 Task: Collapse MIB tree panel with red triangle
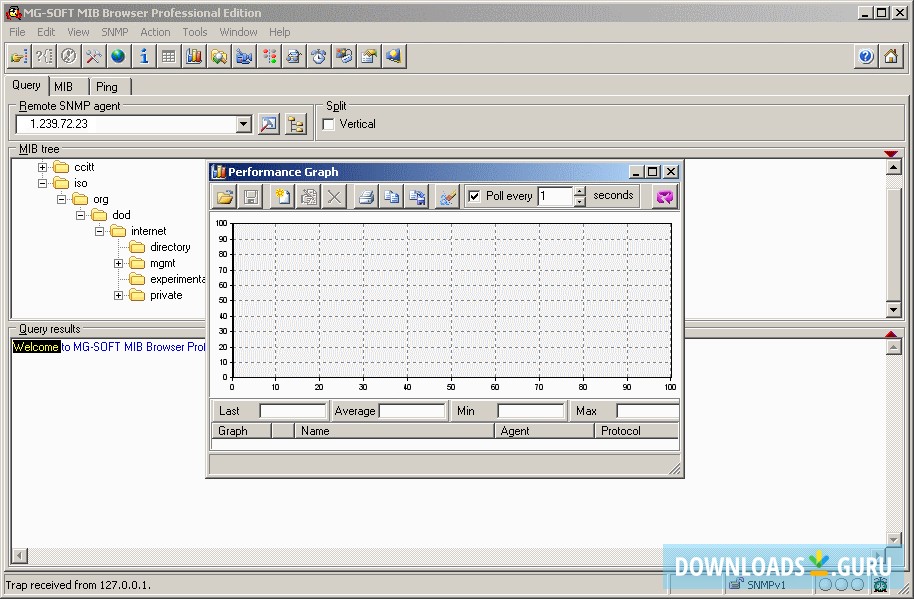[891, 153]
